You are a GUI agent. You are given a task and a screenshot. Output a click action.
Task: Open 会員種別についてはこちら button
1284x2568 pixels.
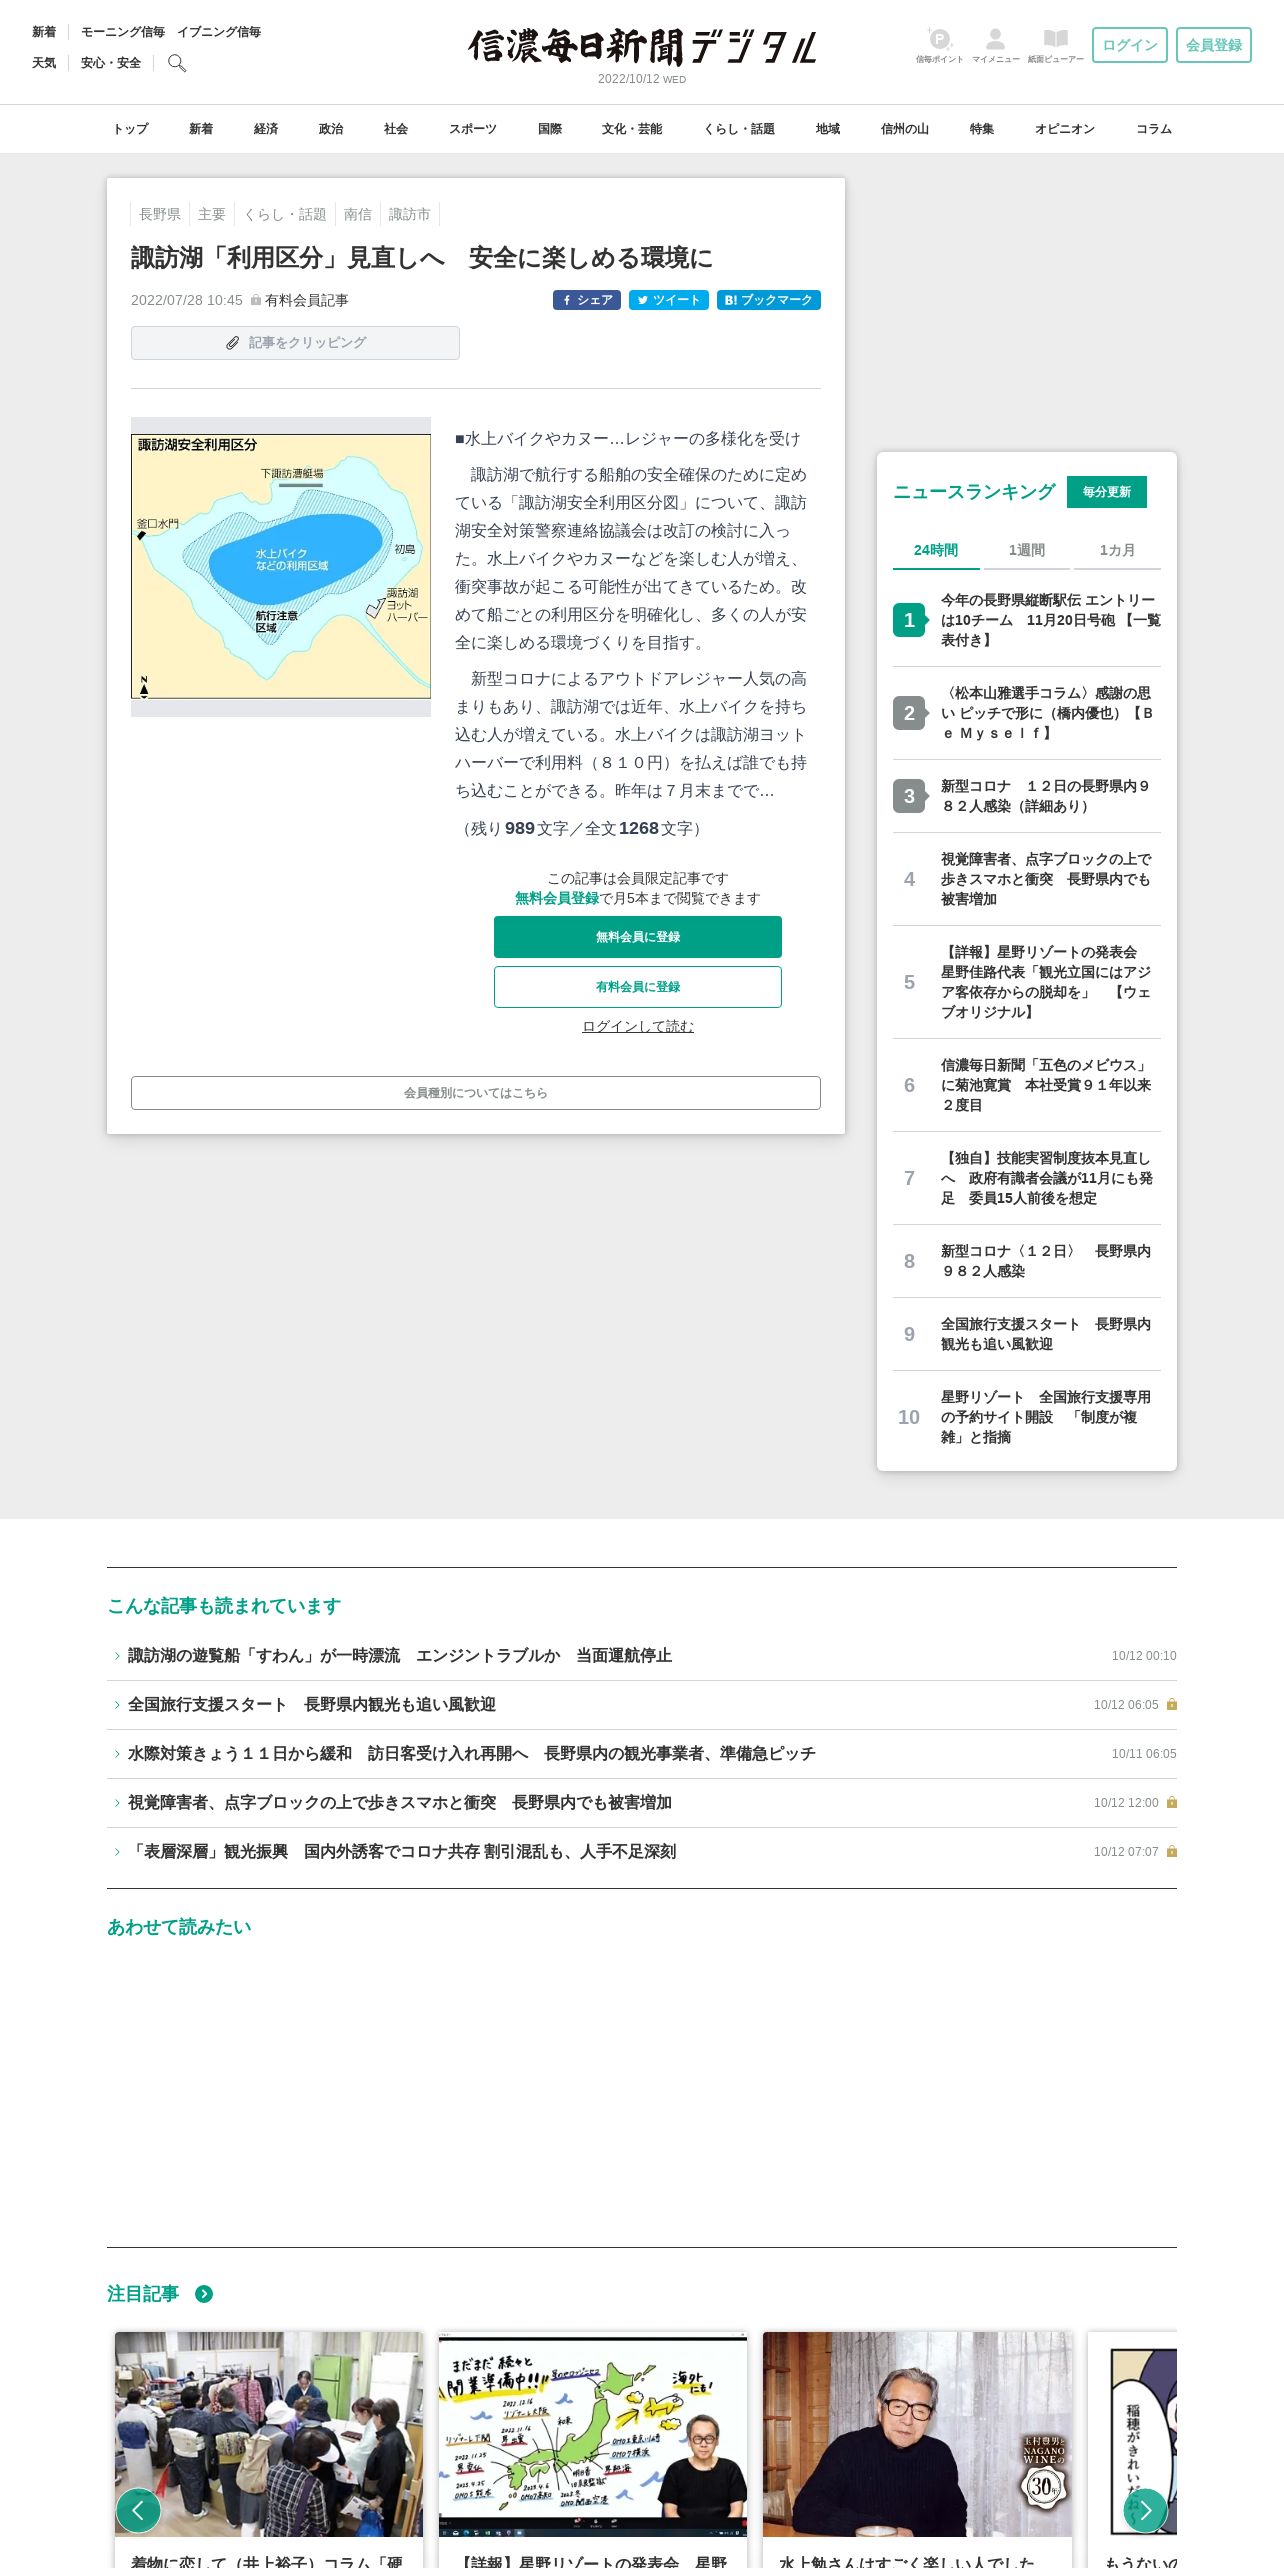(476, 1093)
